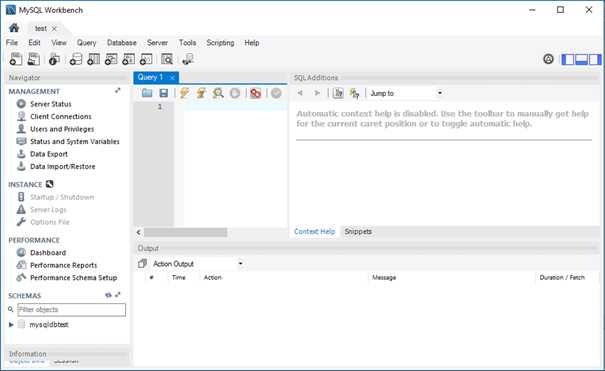Toggle bottom output panel visibility
The width and height of the screenshot is (605, 371).
tap(581, 59)
